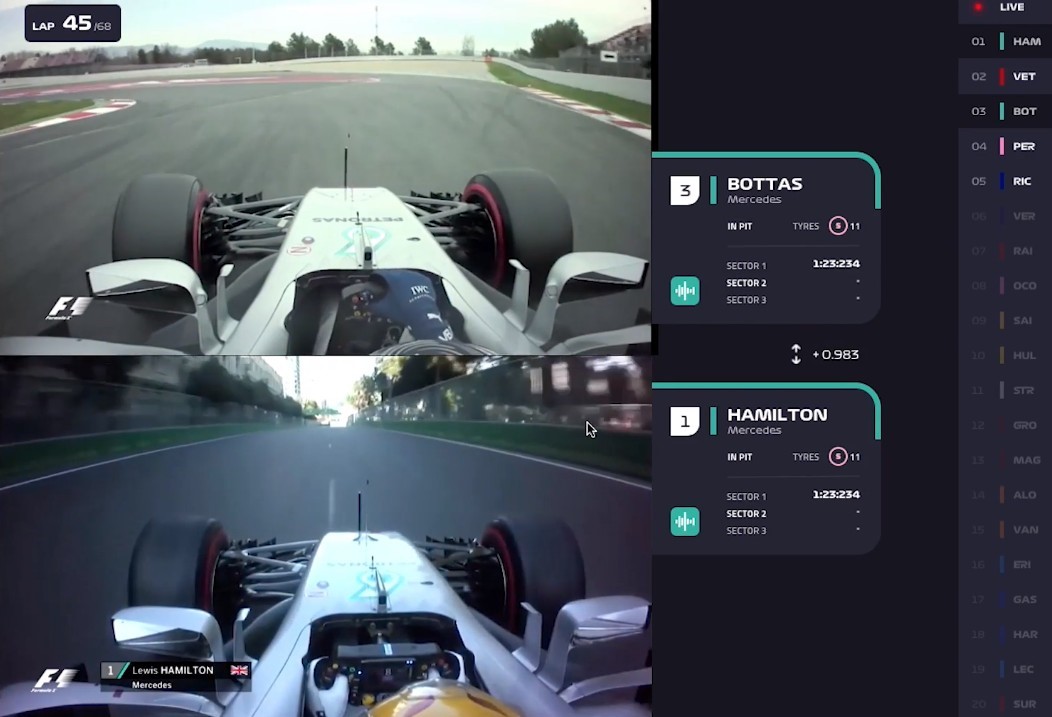Click Bottas soft tyre compound icon
The width and height of the screenshot is (1052, 717).
(x=837, y=226)
